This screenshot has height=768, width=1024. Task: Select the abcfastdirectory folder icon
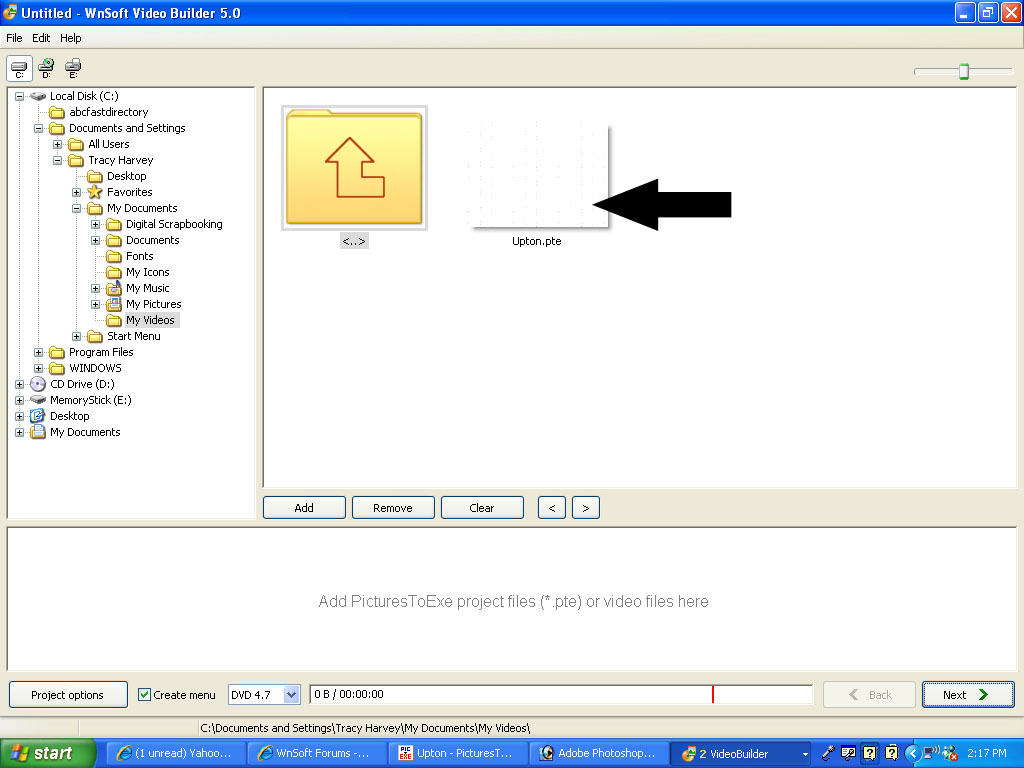[57, 112]
